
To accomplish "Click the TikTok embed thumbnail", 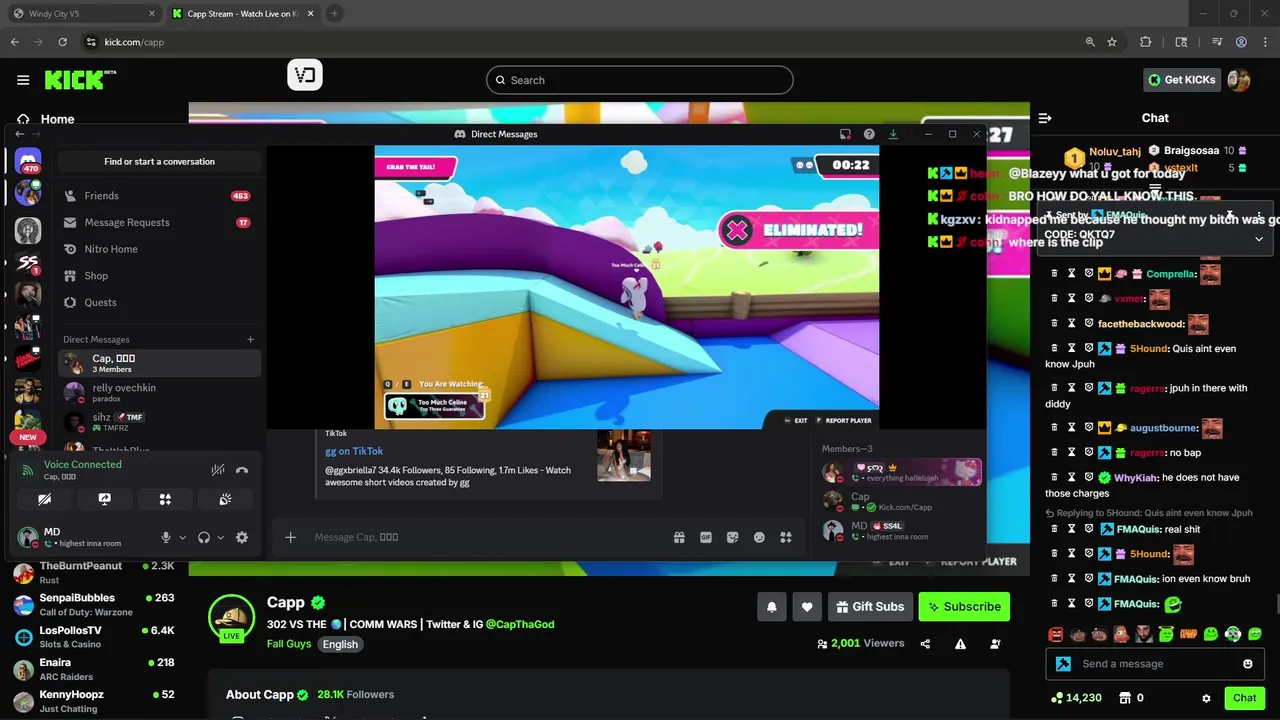I will coord(624,455).
